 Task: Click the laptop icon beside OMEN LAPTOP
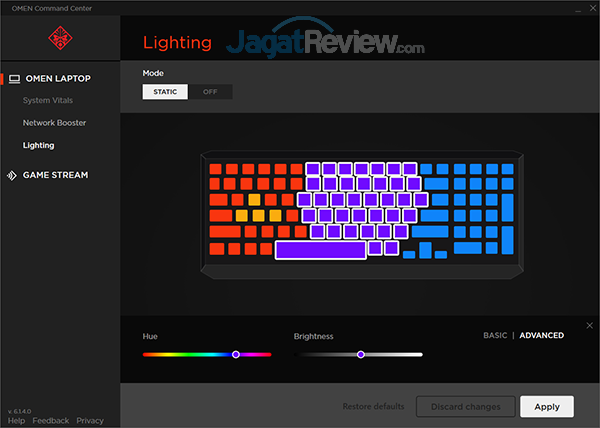tap(15, 79)
